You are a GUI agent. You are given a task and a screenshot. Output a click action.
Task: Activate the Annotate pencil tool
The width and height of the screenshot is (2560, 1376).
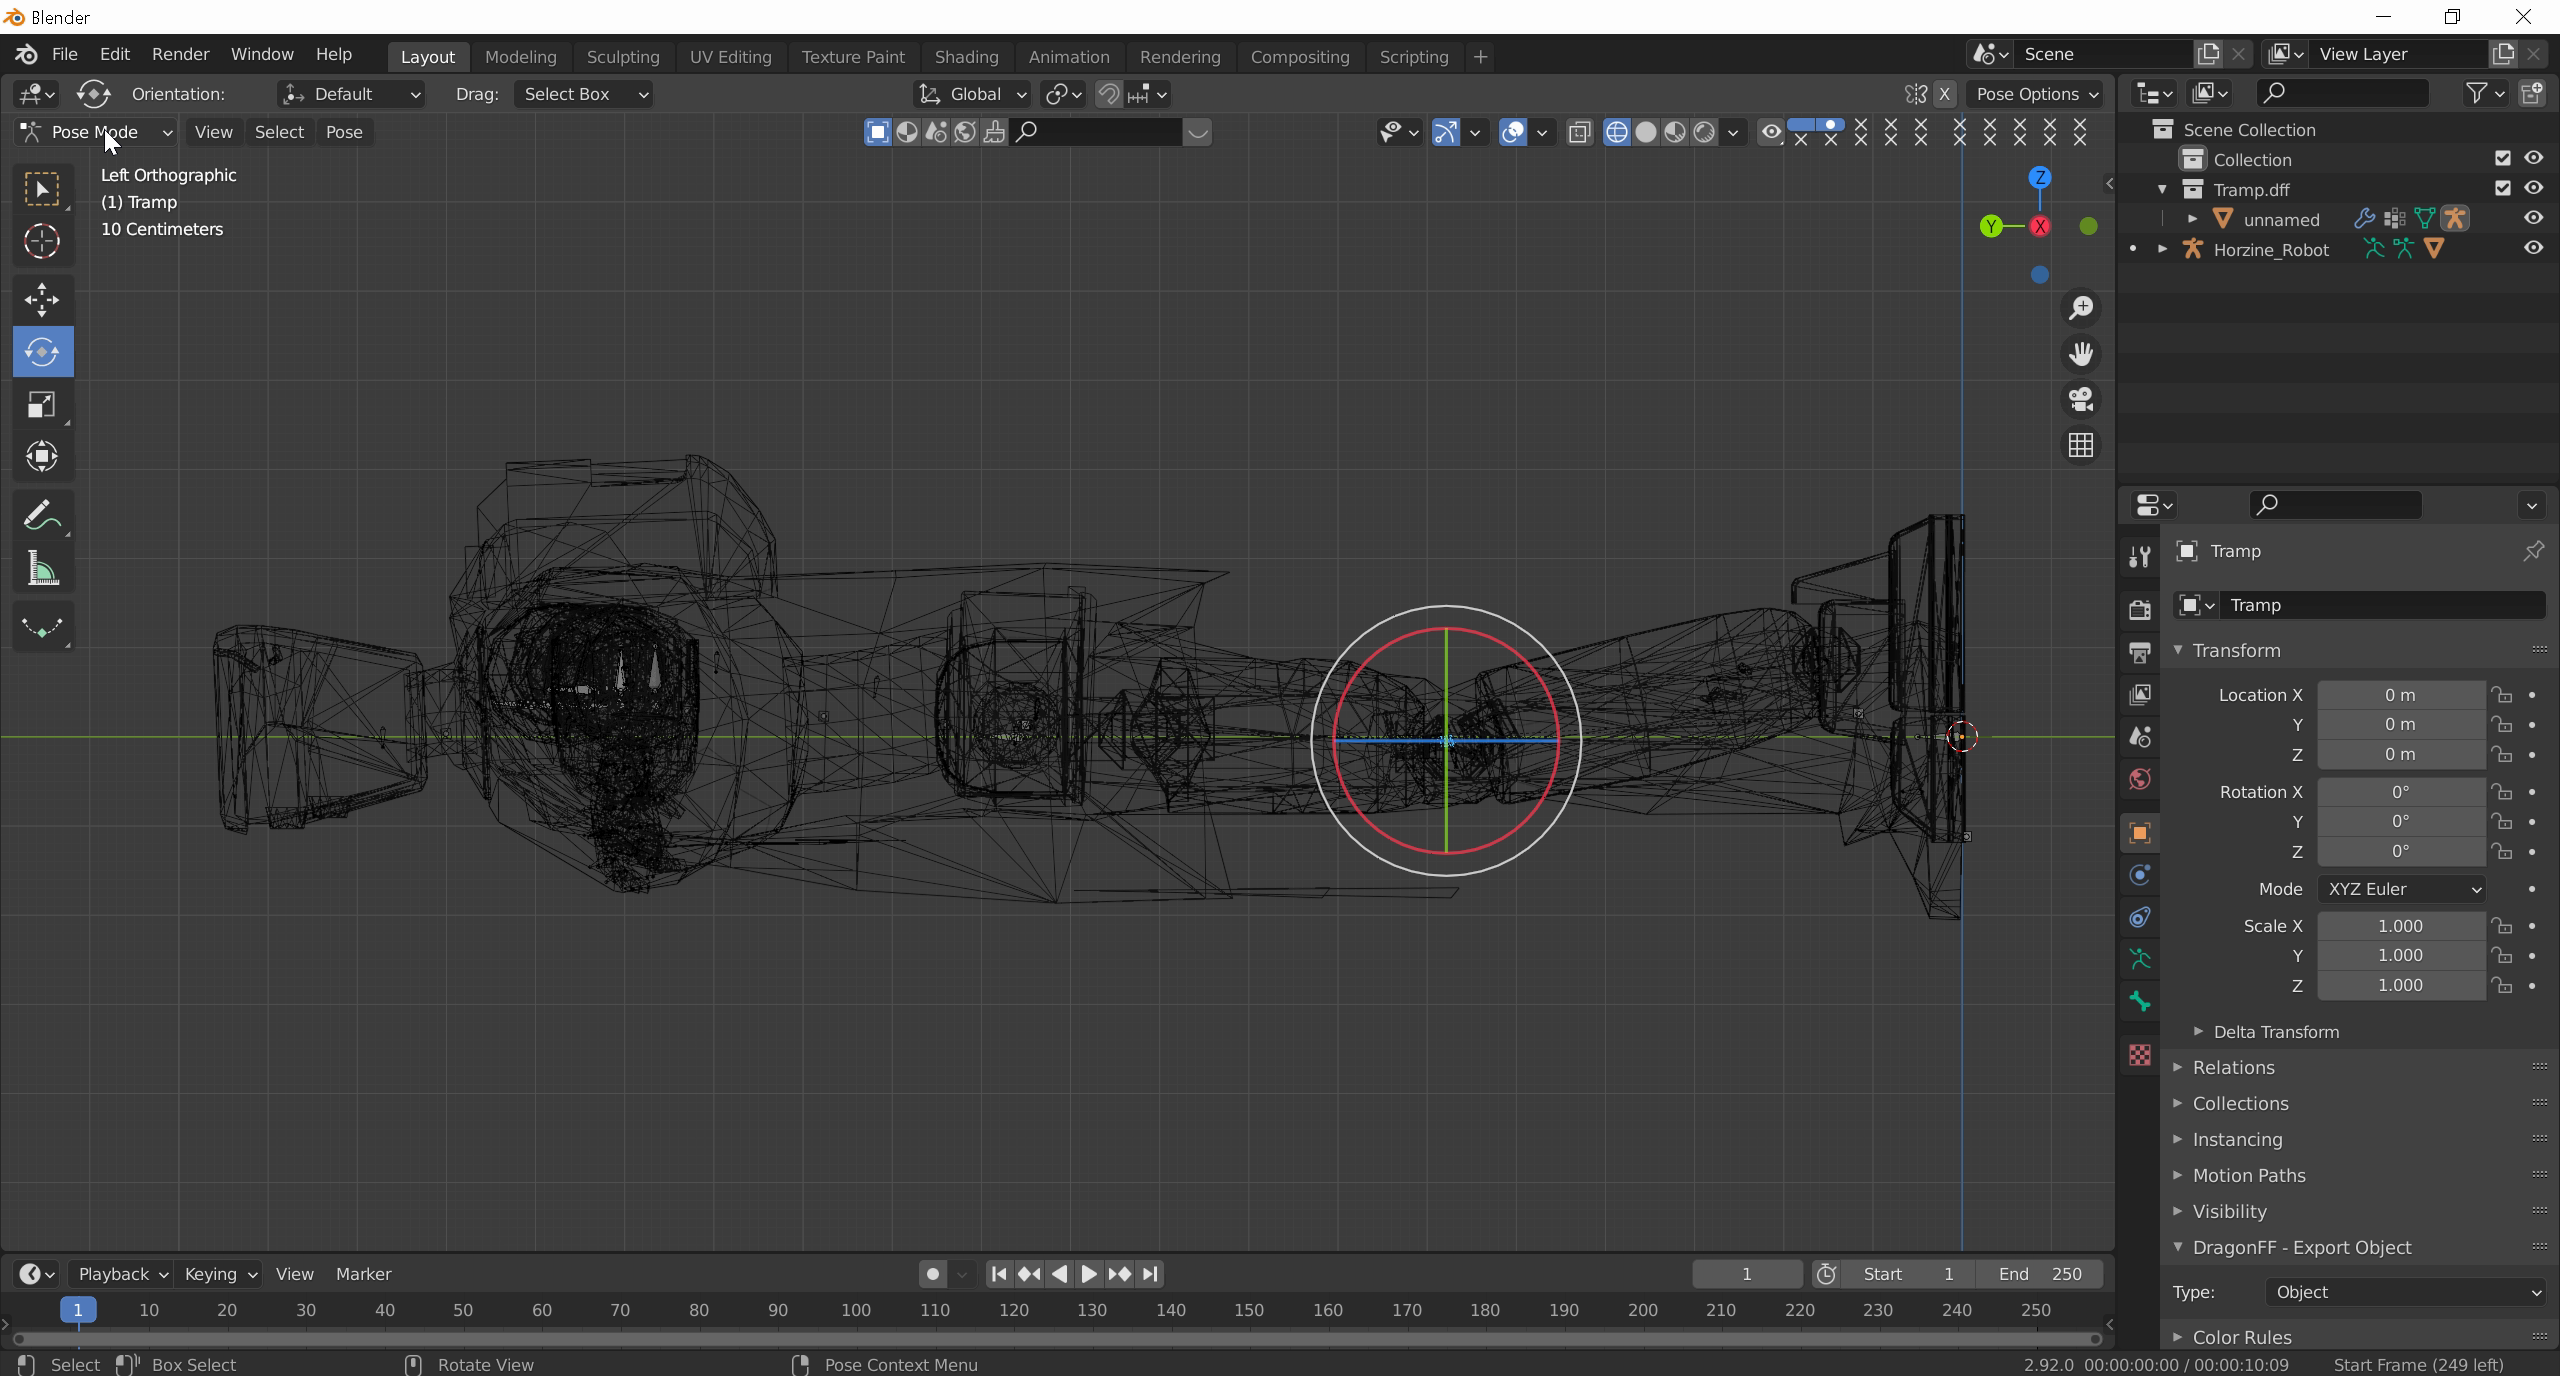(x=42, y=517)
